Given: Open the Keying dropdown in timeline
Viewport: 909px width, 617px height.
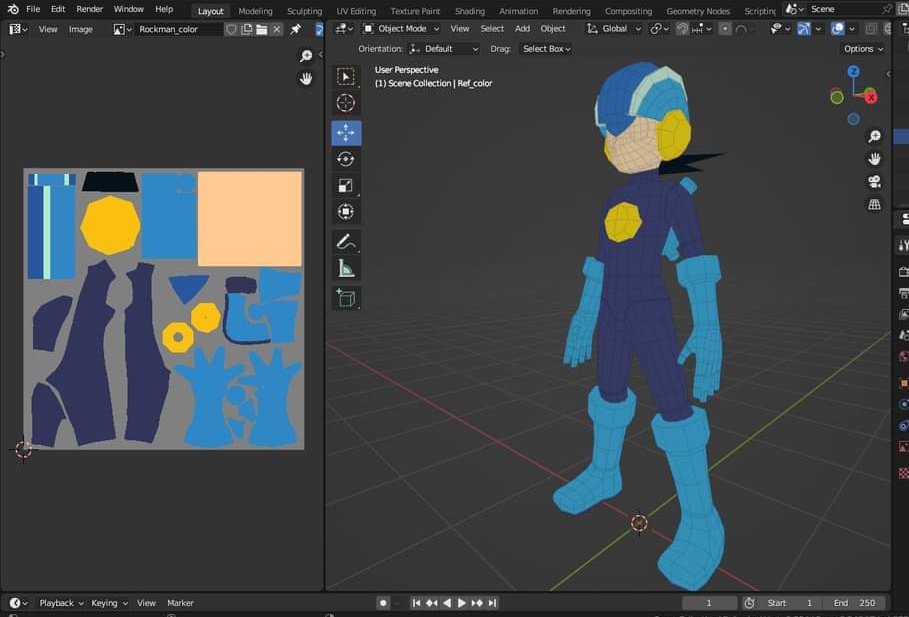Looking at the screenshot, I should pos(109,603).
